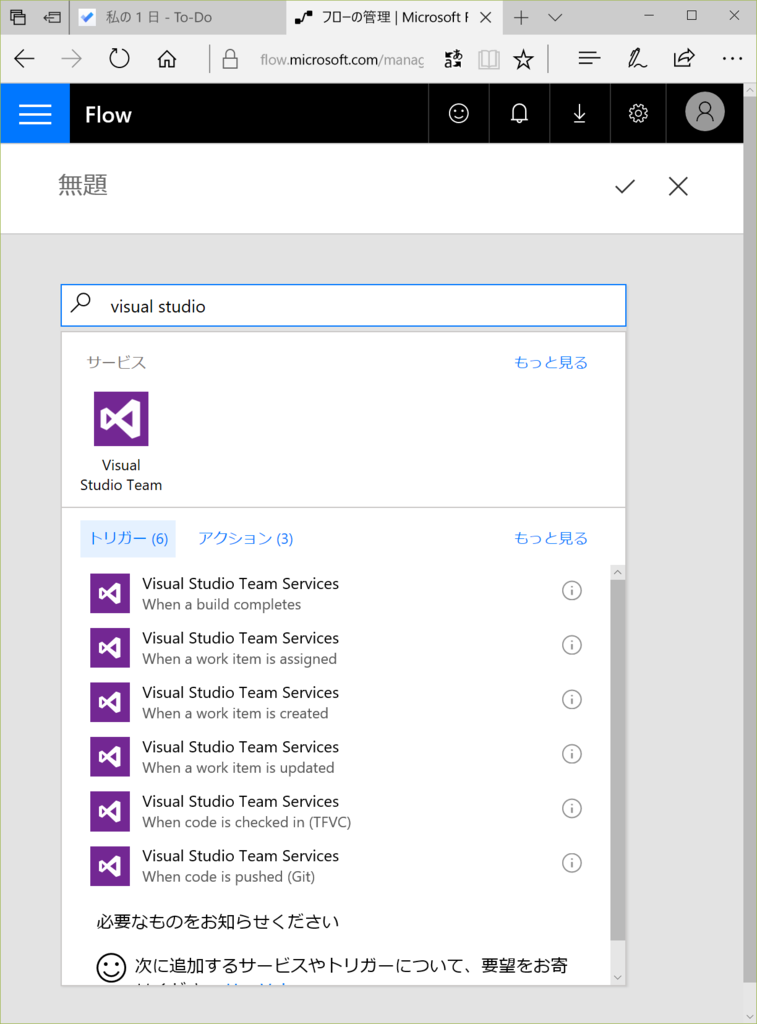The width and height of the screenshot is (757, 1024).
Task: Choose the When a work item is updated trigger
Action: click(x=336, y=756)
